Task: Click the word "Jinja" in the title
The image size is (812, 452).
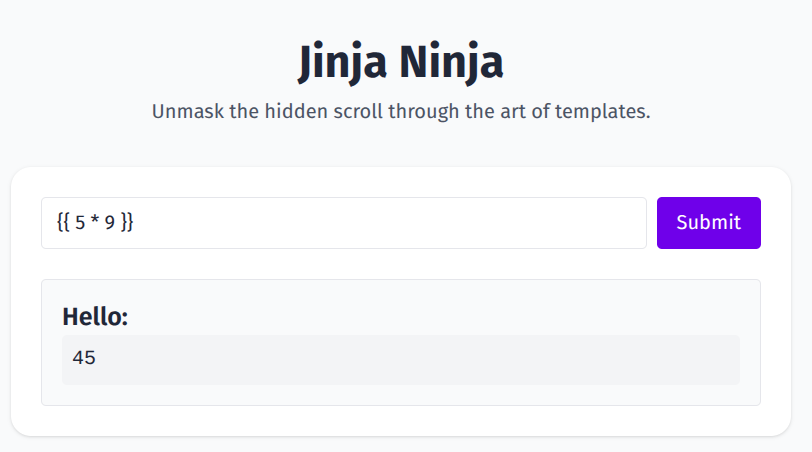Action: pos(342,63)
